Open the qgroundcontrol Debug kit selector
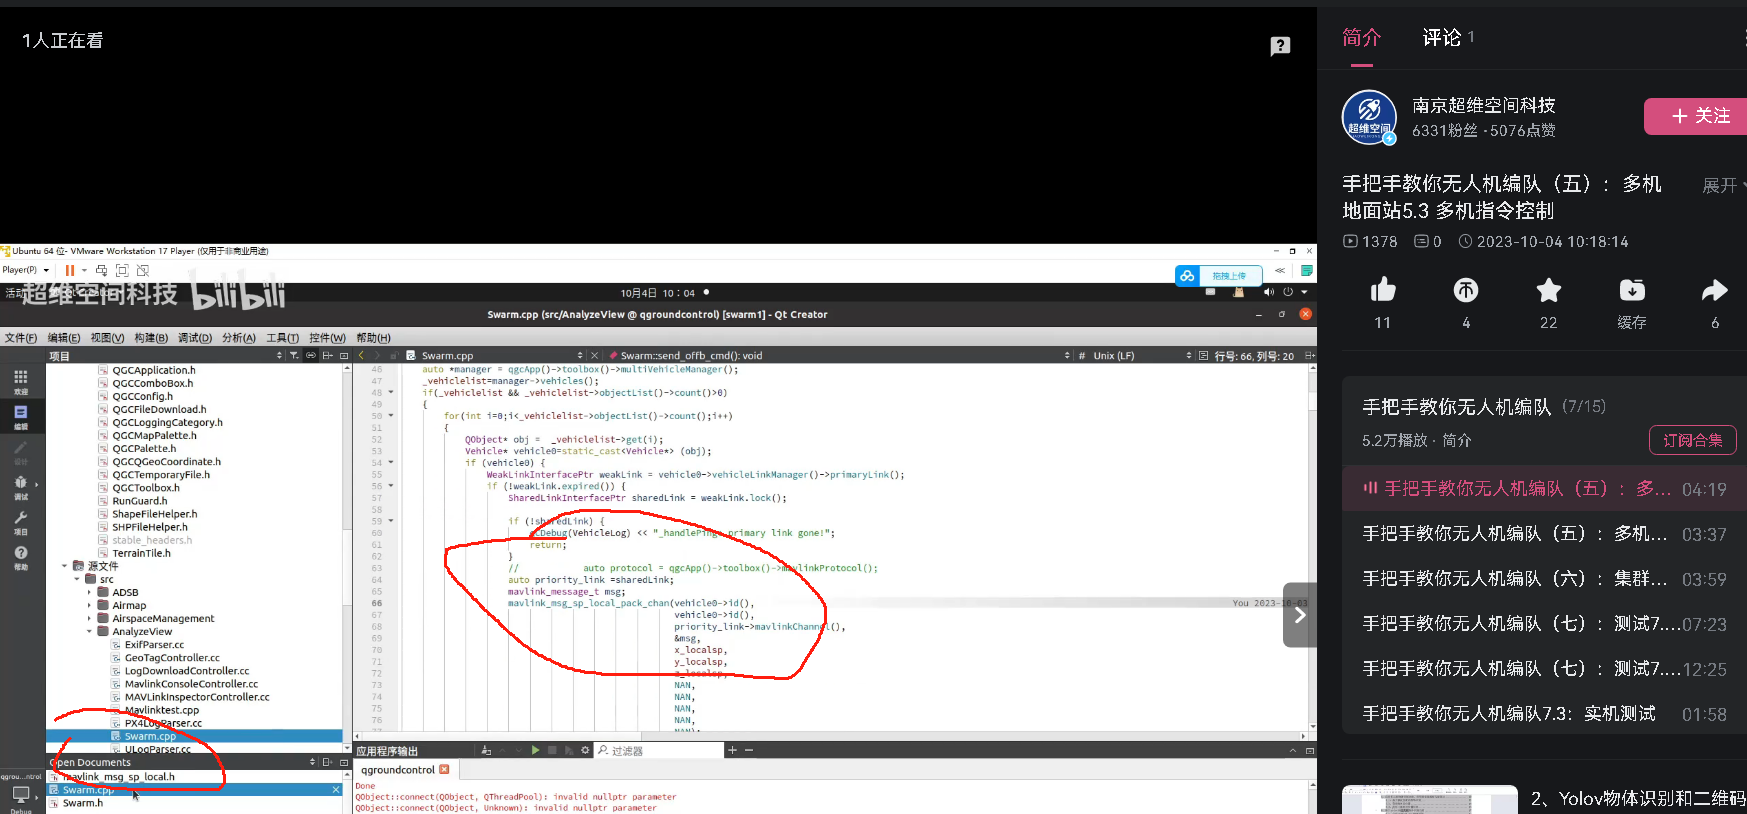 pos(21,794)
